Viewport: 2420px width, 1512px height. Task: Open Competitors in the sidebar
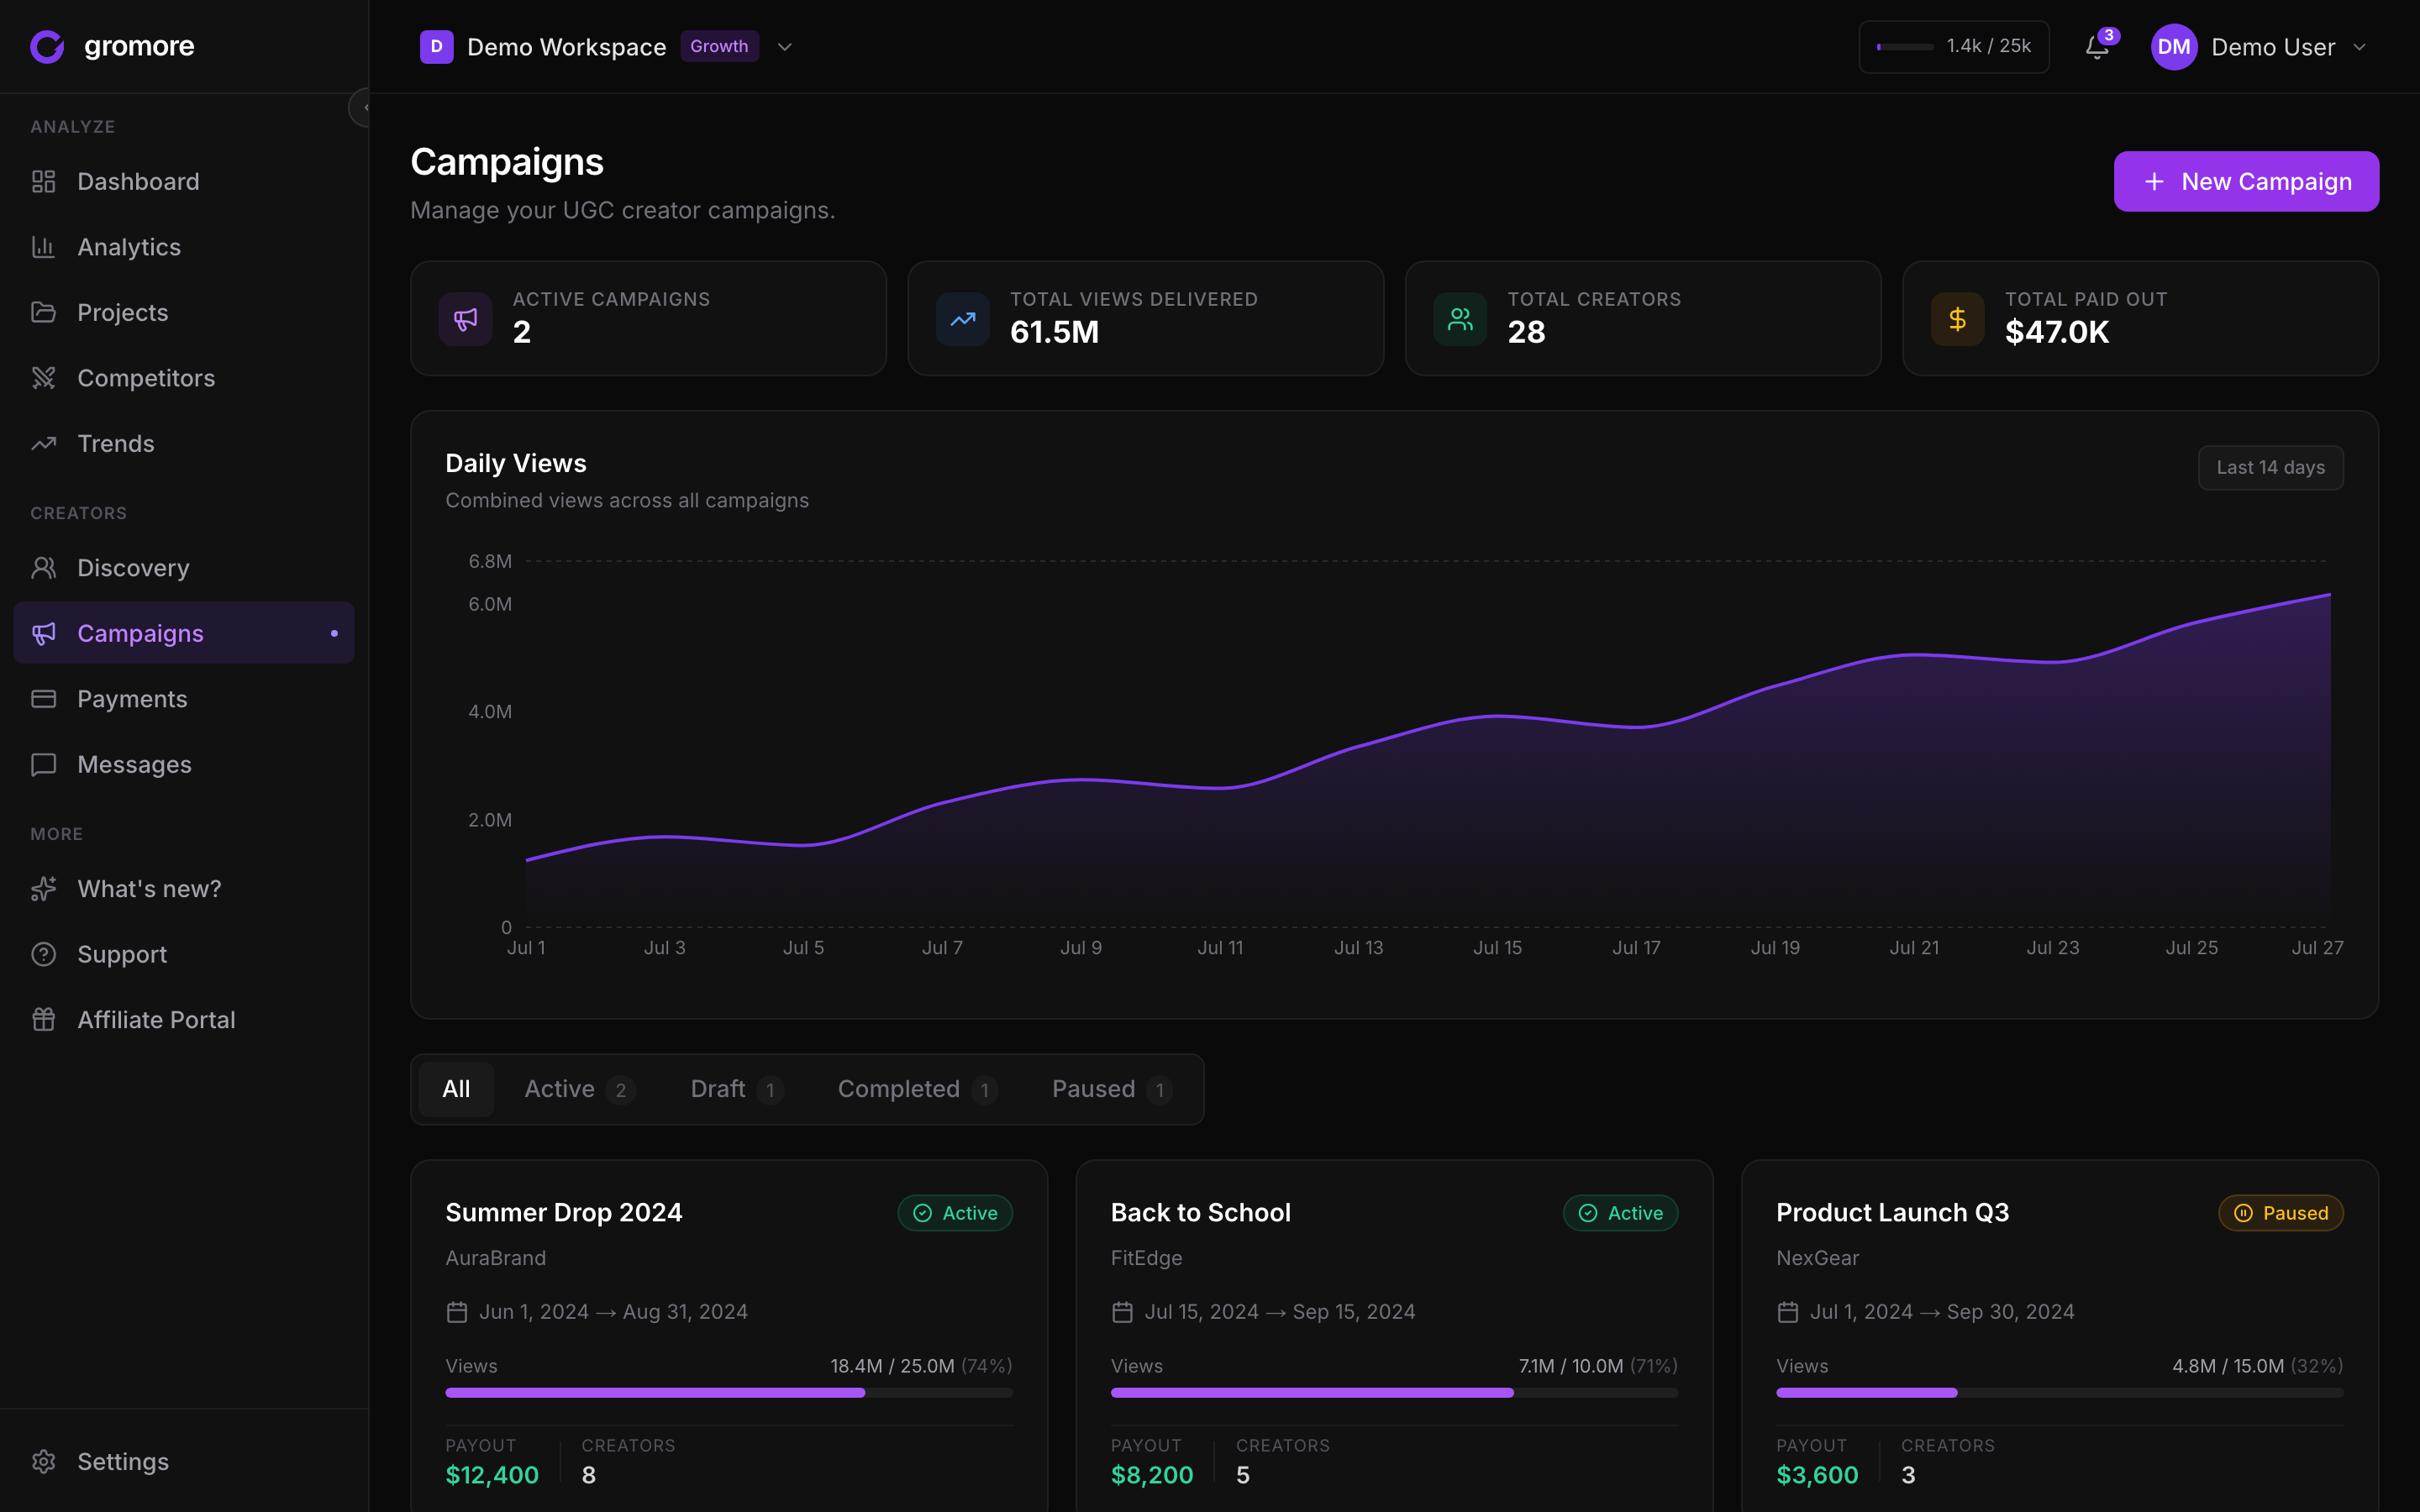[x=184, y=378]
